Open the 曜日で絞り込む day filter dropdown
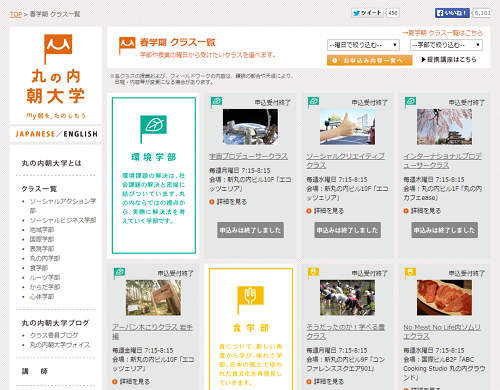This screenshot has height=390, width=500. tap(363, 45)
